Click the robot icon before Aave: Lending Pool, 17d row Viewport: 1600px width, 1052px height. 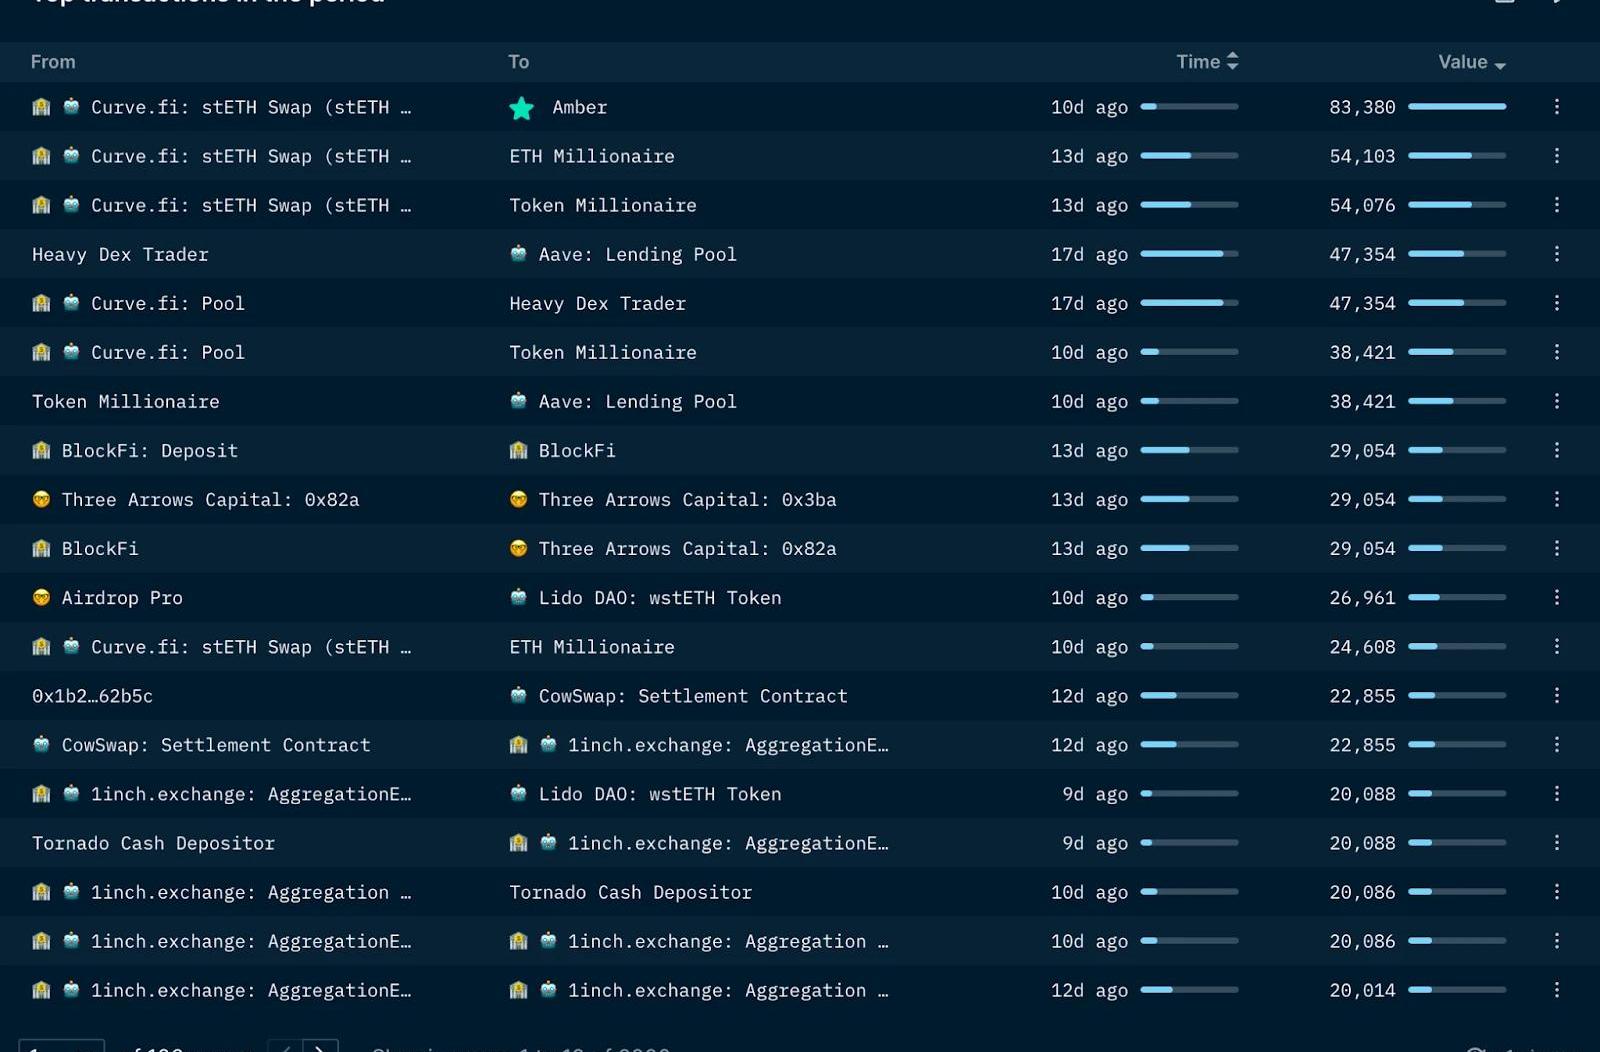click(x=518, y=254)
